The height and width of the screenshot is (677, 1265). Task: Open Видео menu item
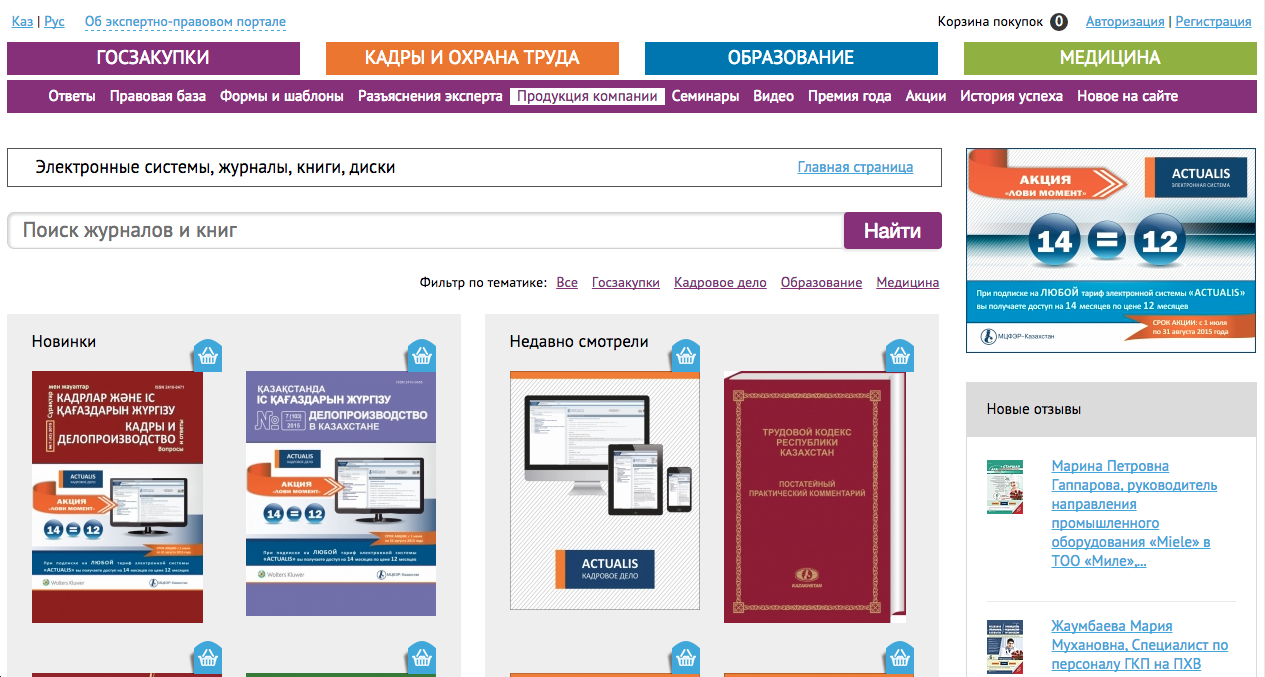[773, 96]
